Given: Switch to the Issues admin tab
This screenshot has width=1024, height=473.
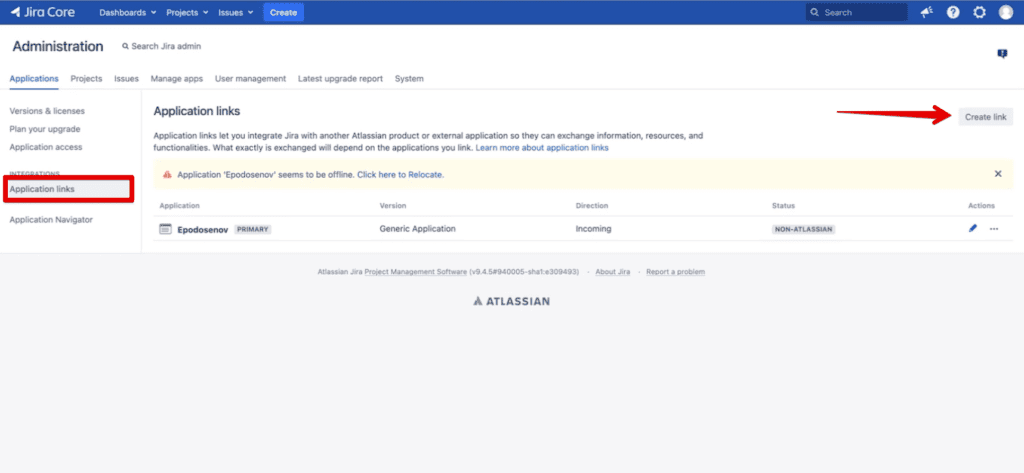Looking at the screenshot, I should (x=127, y=78).
